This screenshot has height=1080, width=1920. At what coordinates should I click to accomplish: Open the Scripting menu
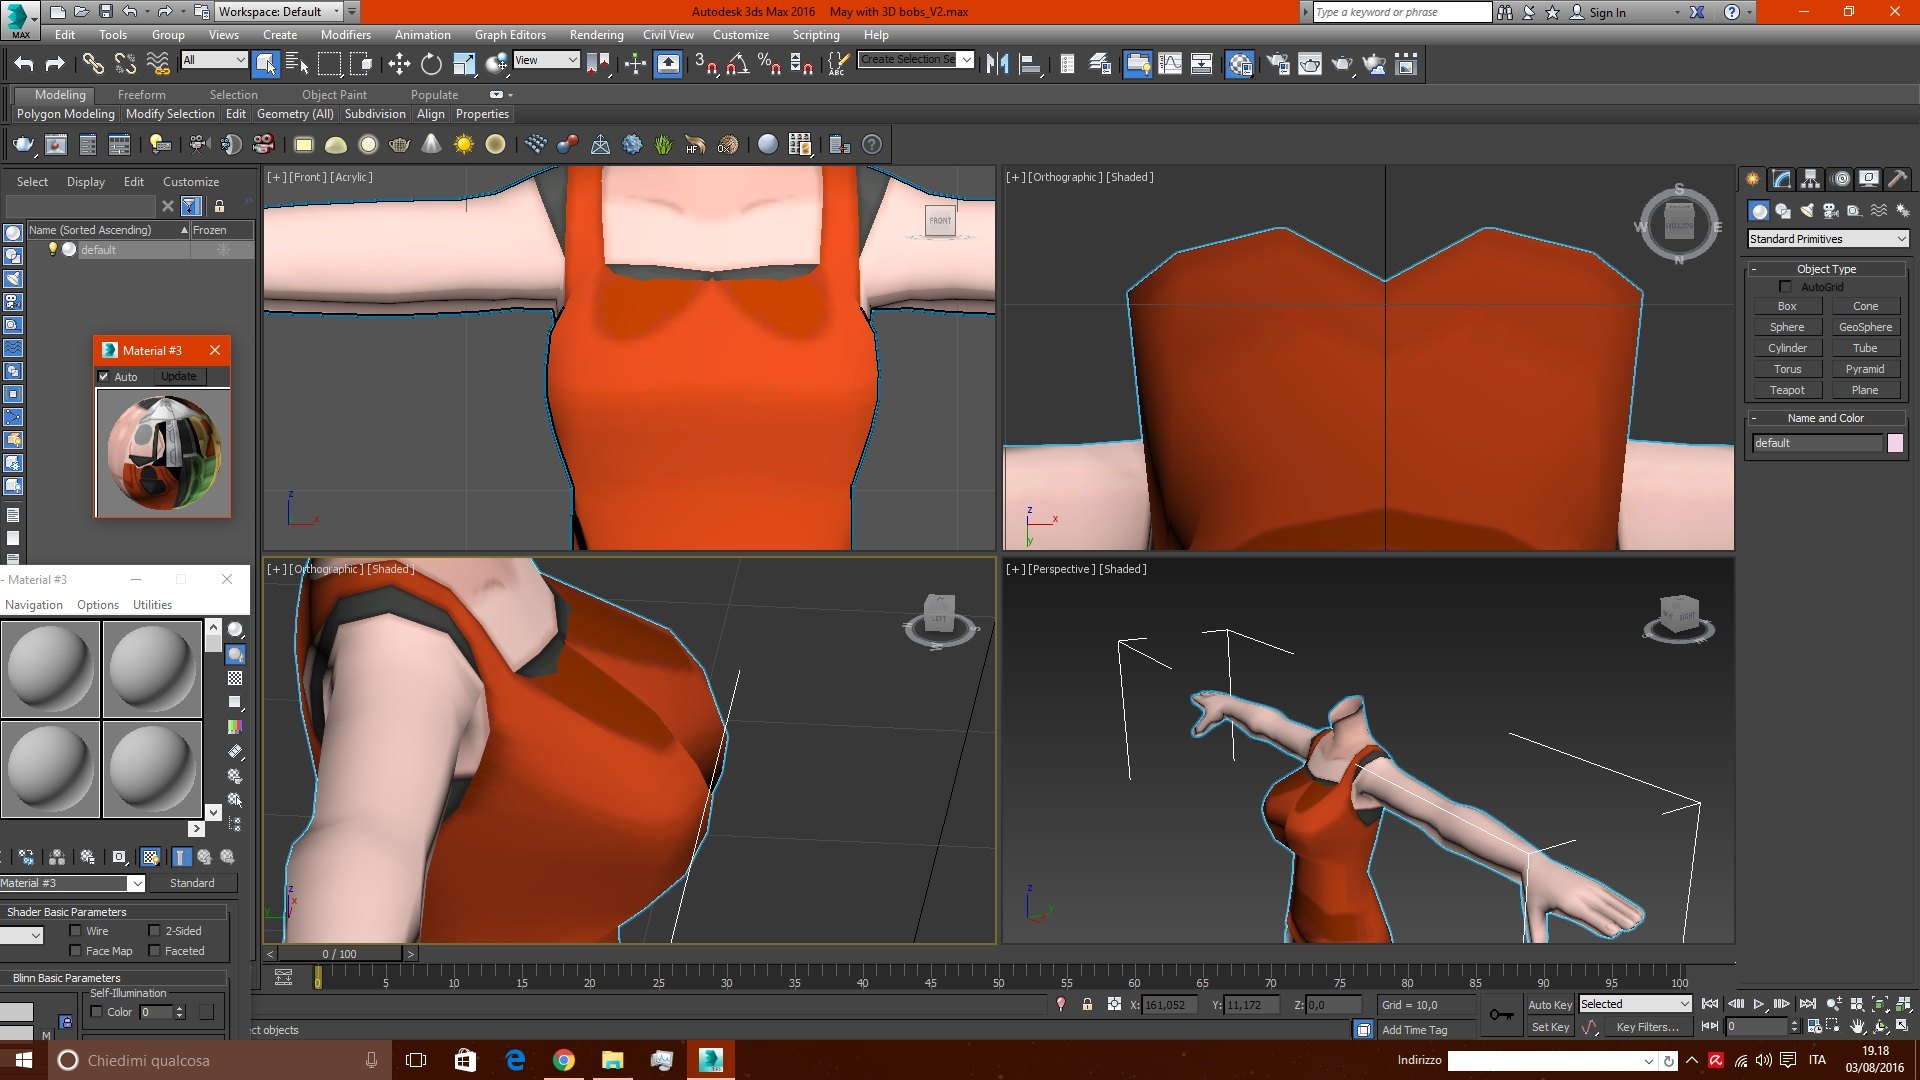816,35
